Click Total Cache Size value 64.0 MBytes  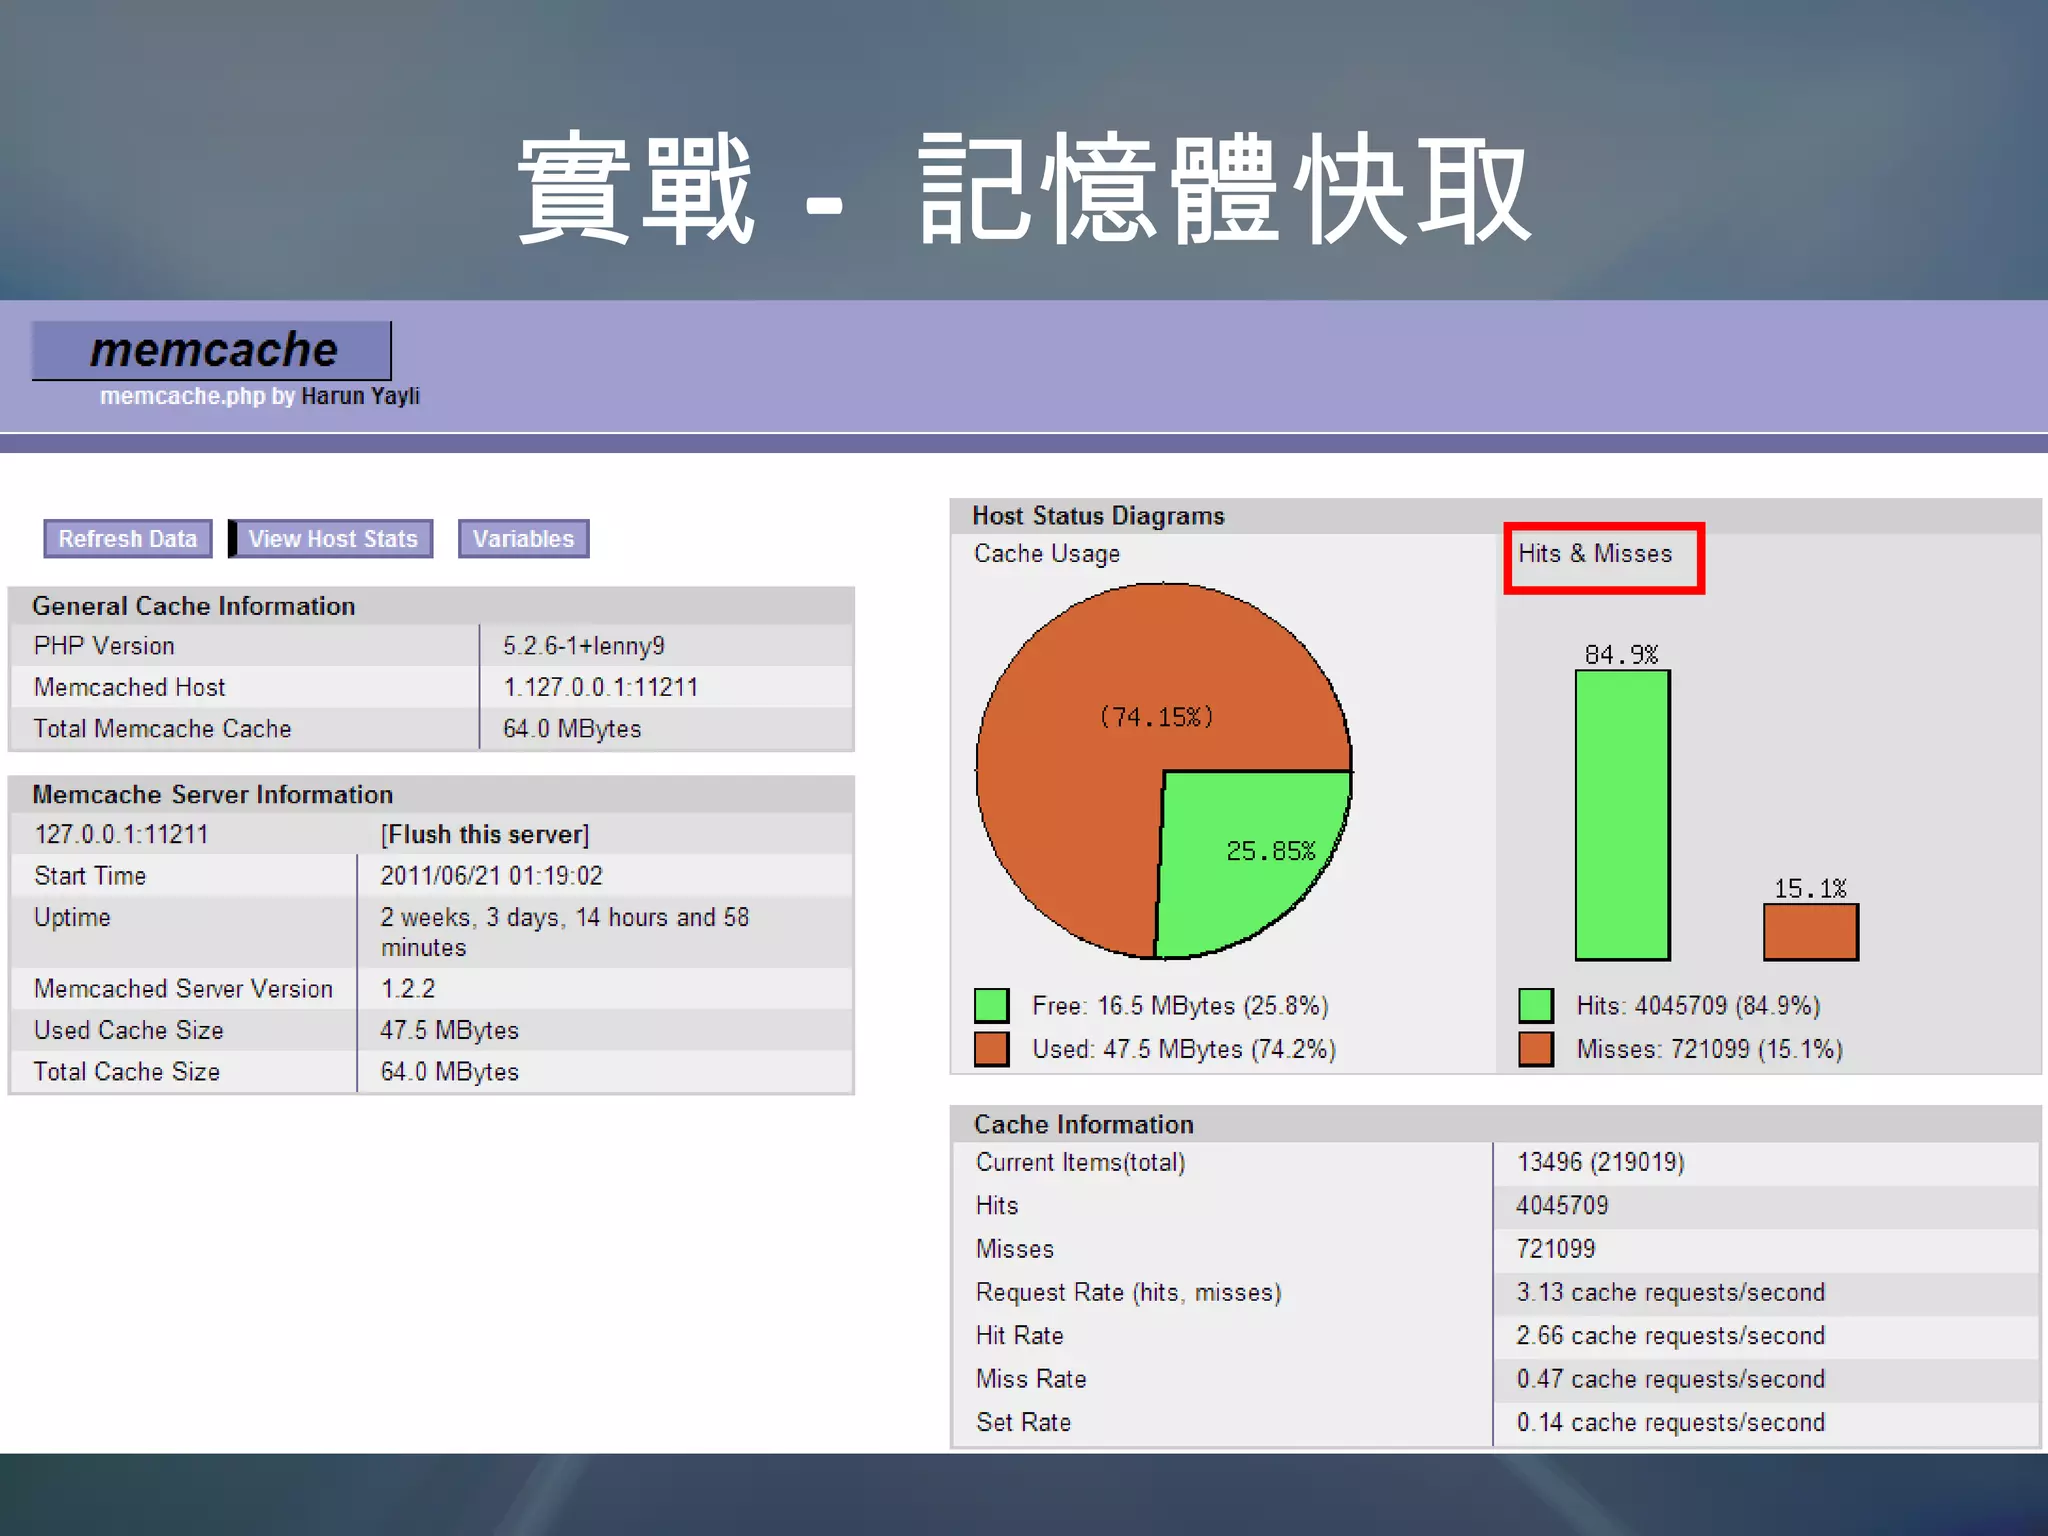coord(449,1072)
